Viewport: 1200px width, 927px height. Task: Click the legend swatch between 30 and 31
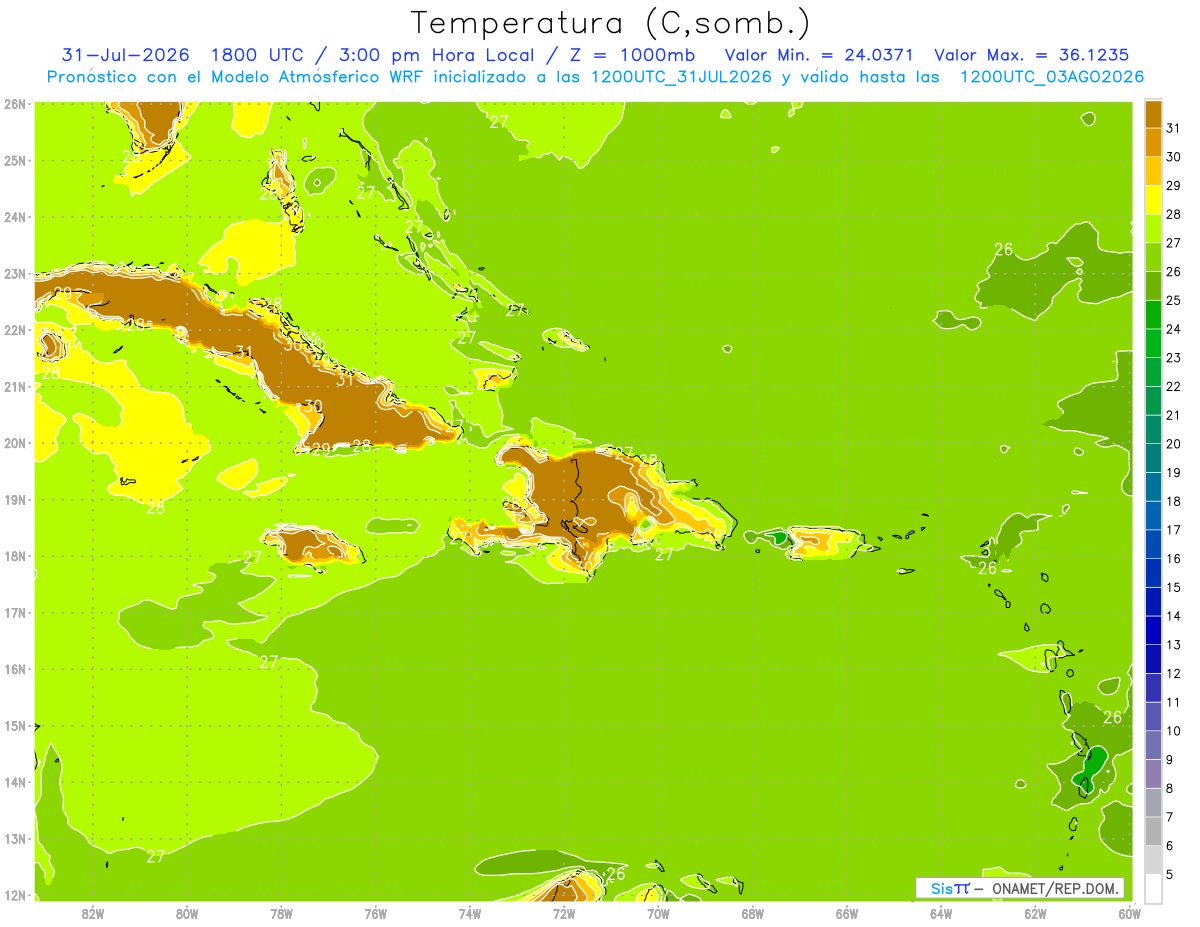1153,142
